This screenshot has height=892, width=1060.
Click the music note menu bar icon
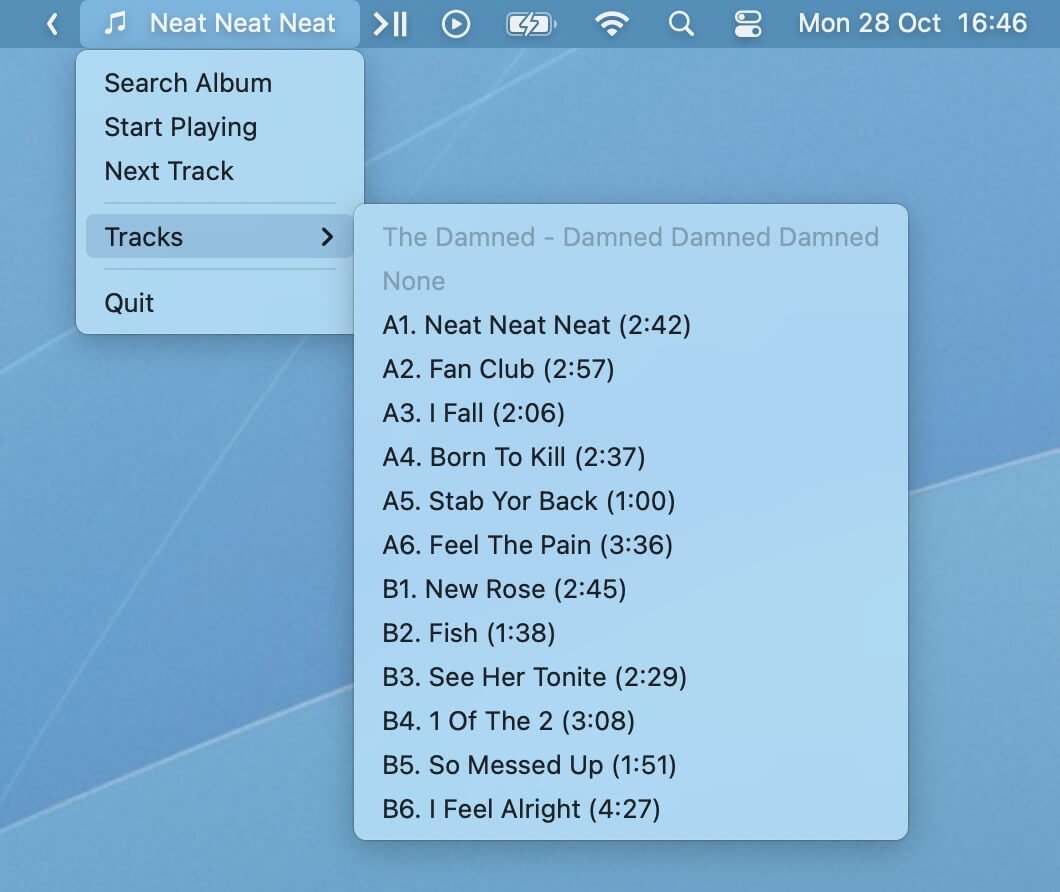[116, 23]
